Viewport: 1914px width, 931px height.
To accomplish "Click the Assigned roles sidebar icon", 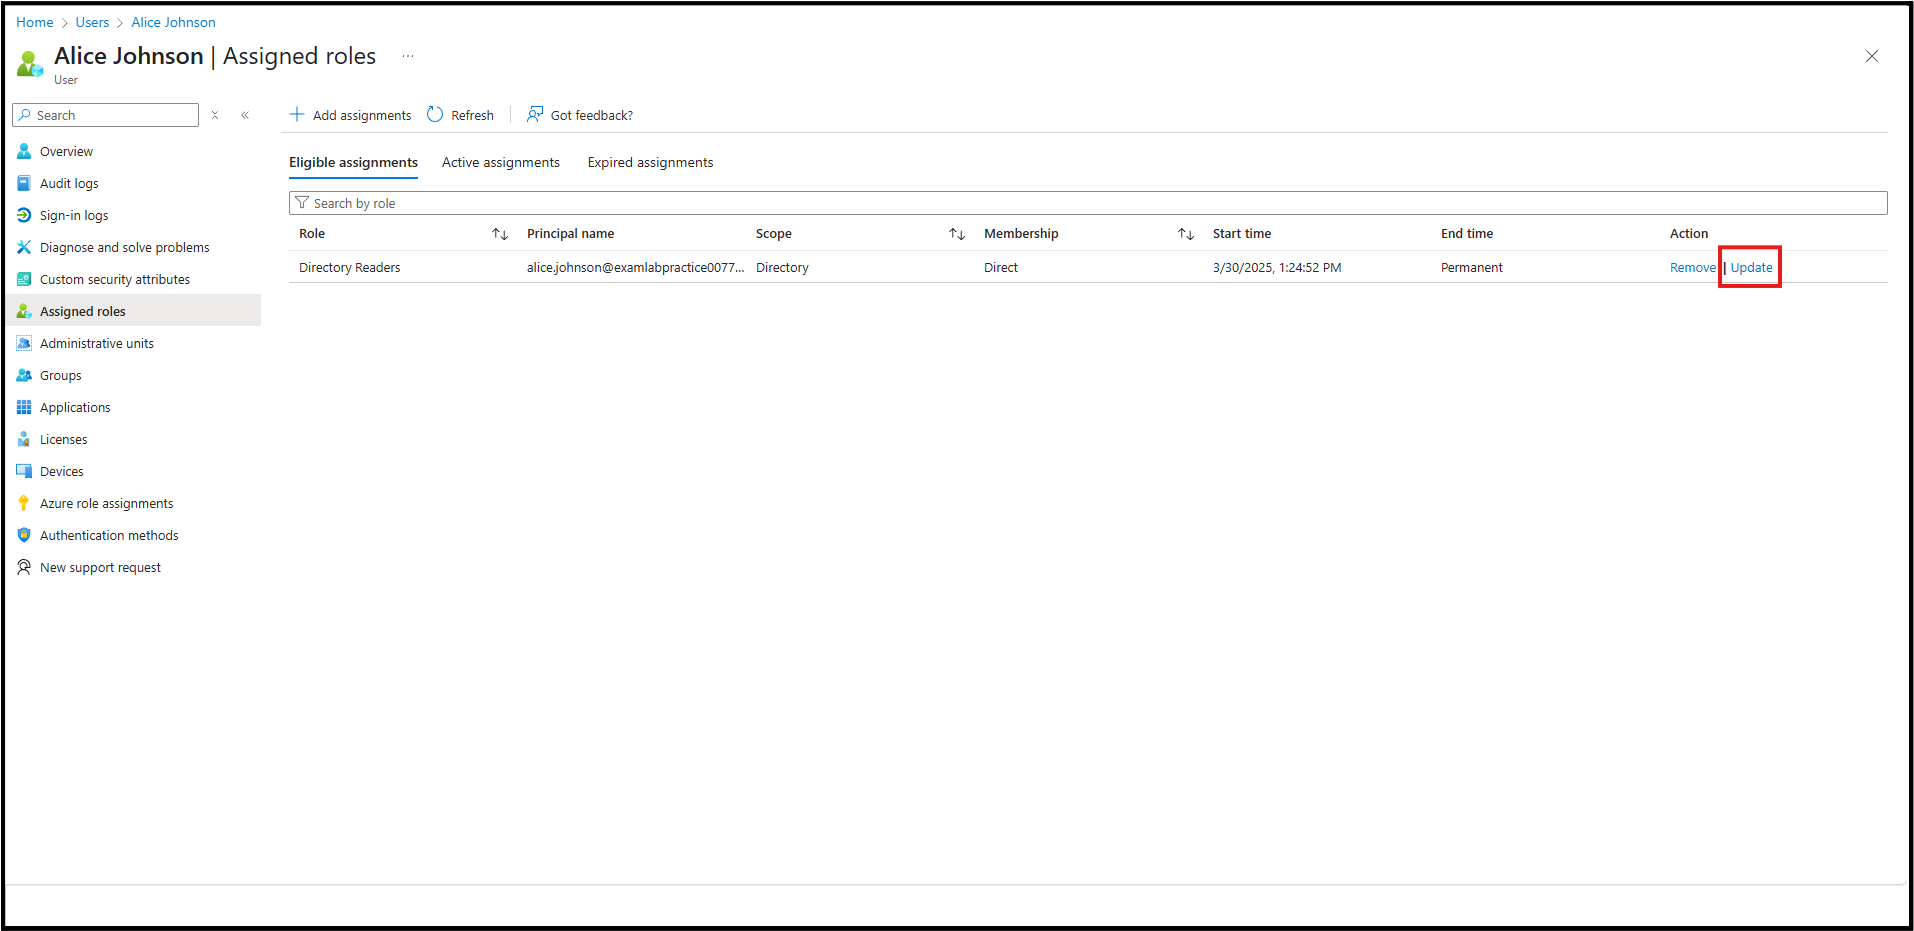I will 24,312.
